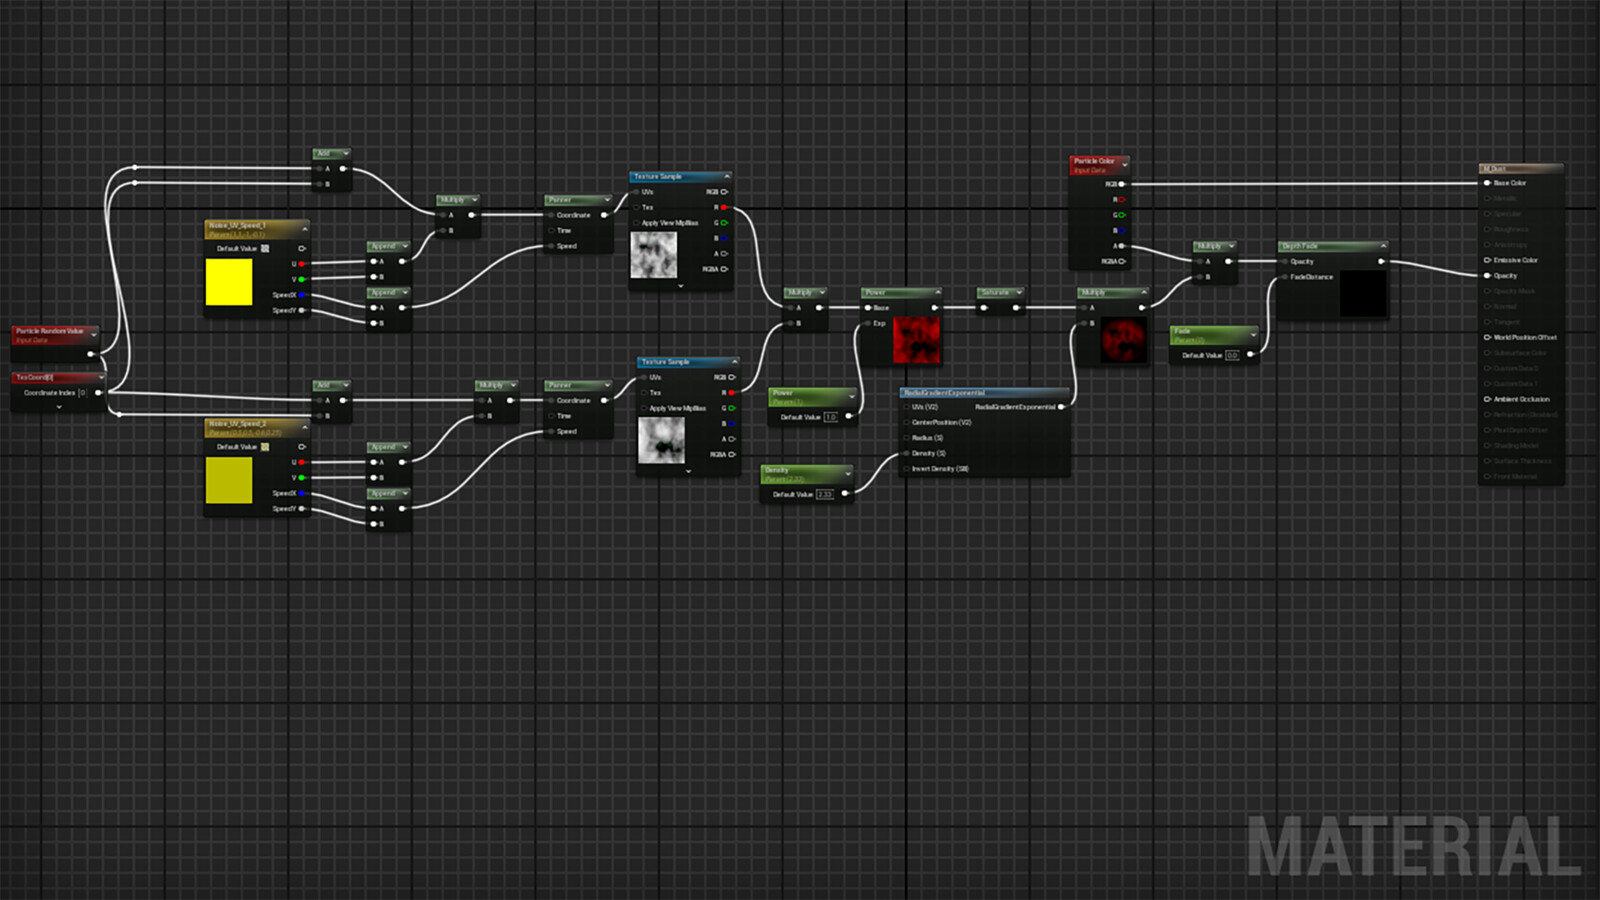Image resolution: width=1600 pixels, height=900 pixels.
Task: Click the Saturate node output pin
Action: point(1016,308)
